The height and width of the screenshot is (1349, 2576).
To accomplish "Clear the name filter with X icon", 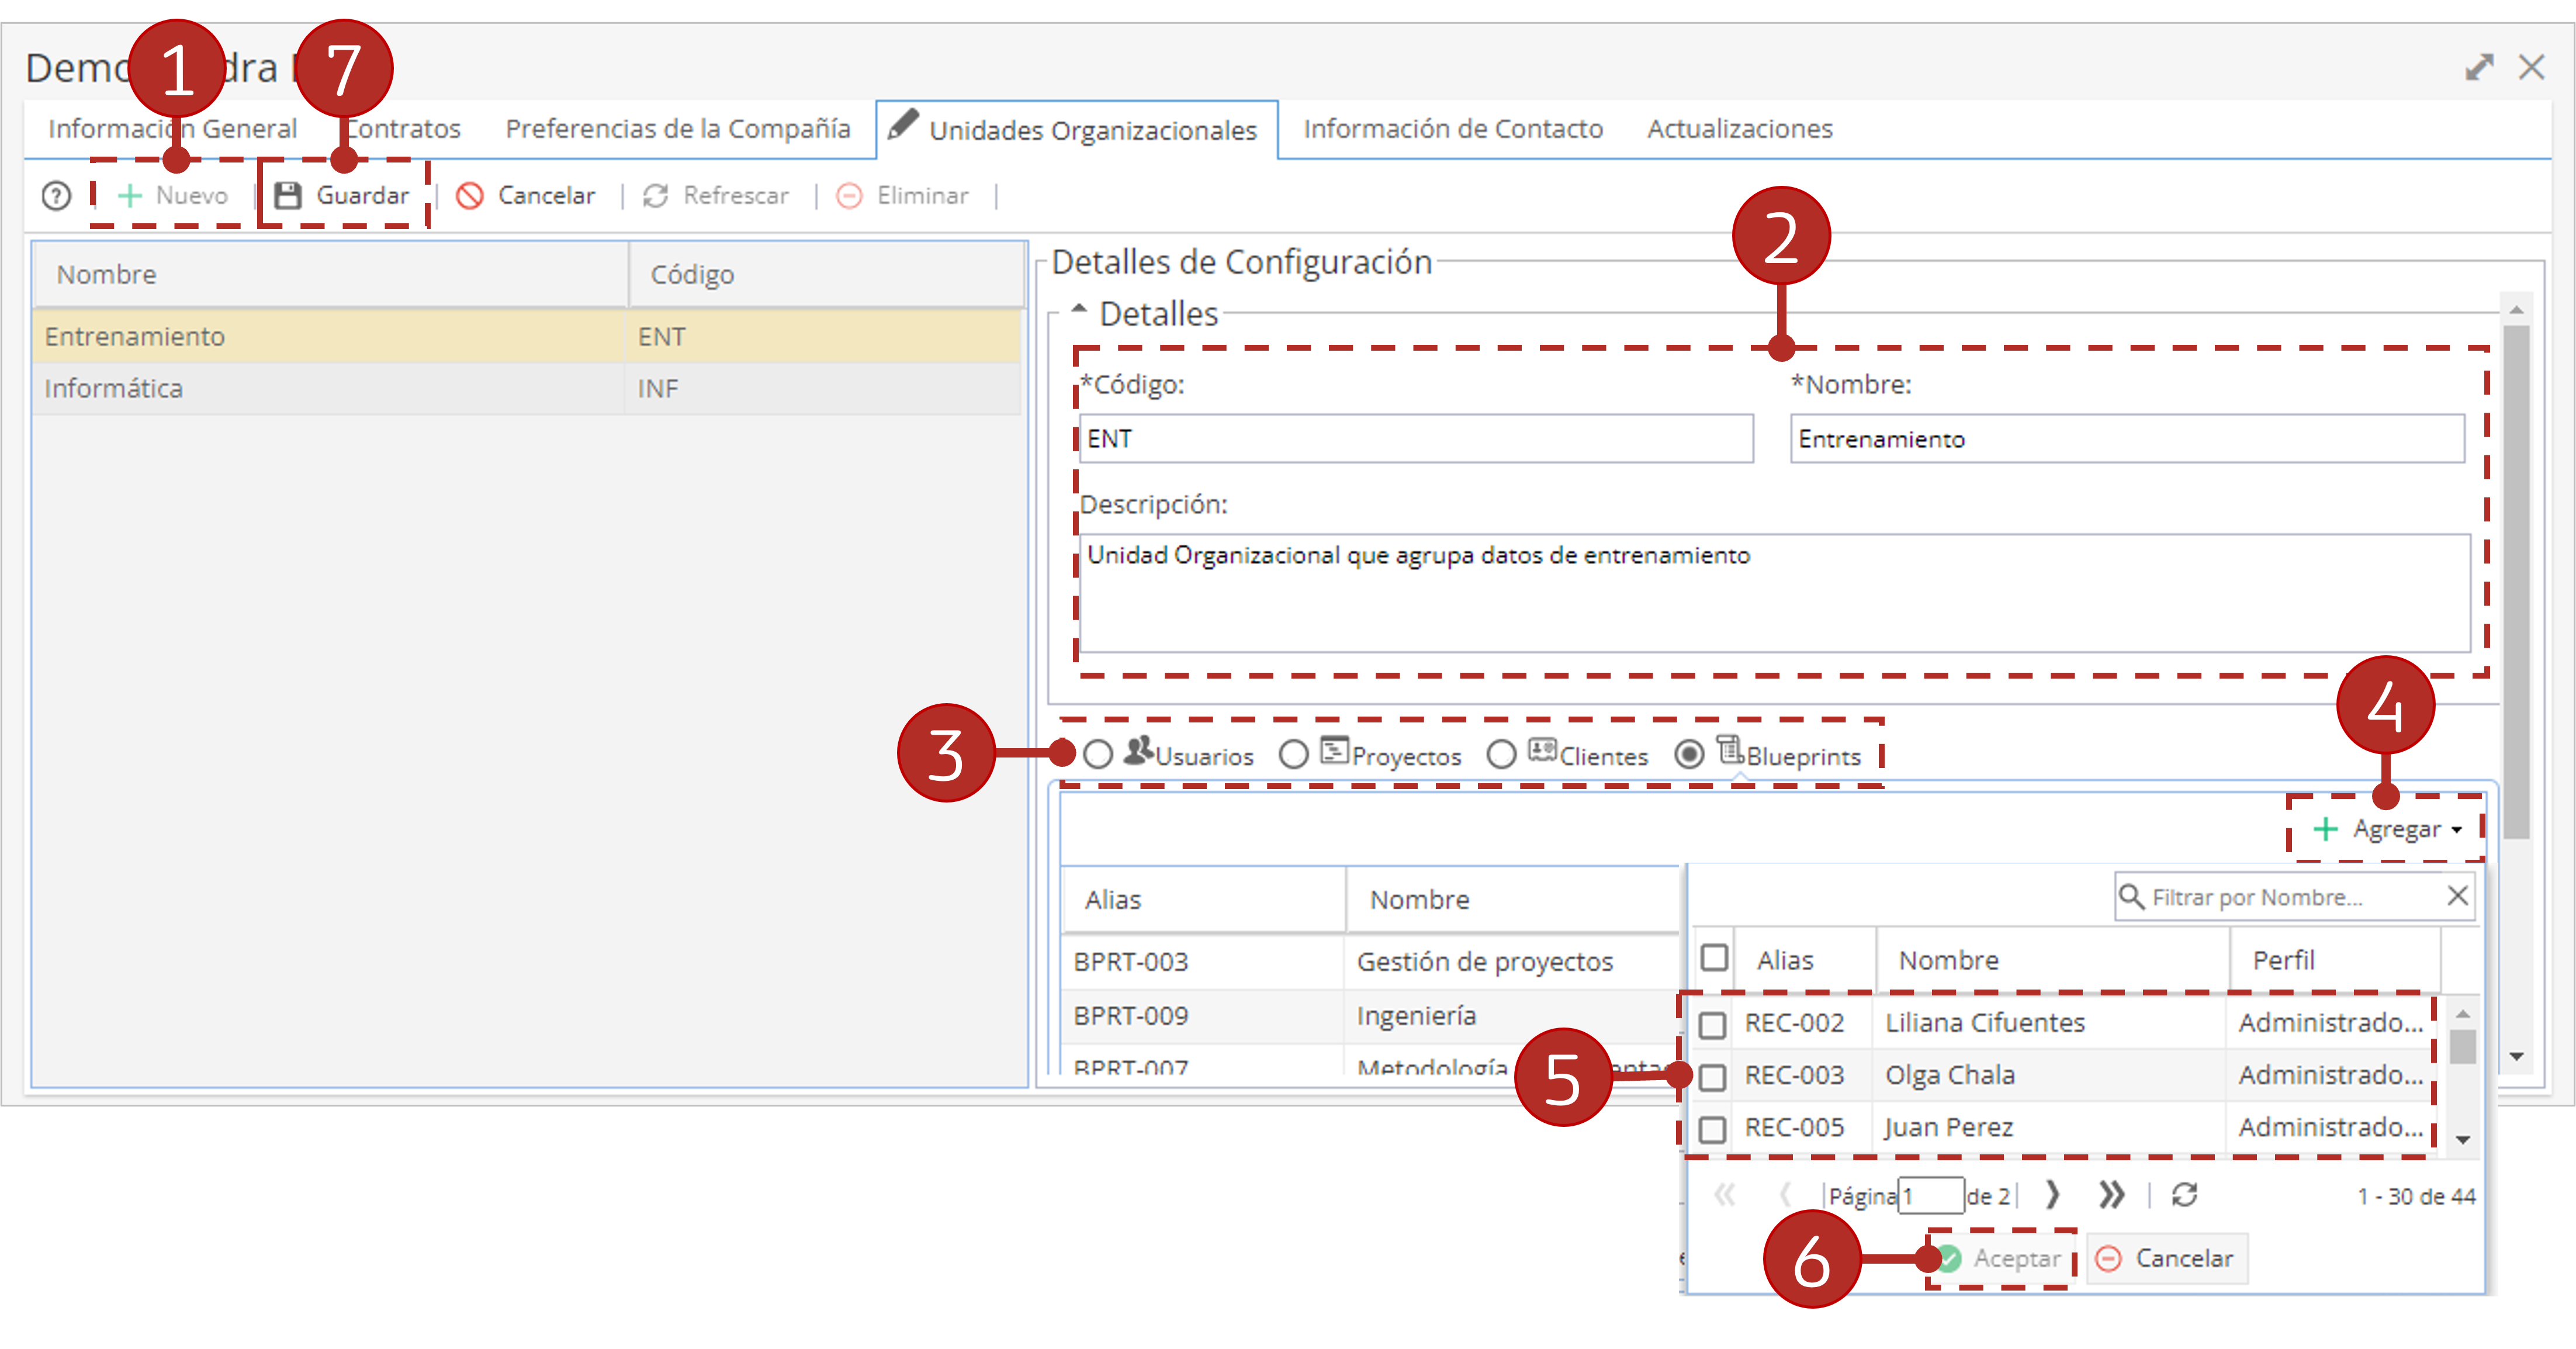I will point(2458,895).
